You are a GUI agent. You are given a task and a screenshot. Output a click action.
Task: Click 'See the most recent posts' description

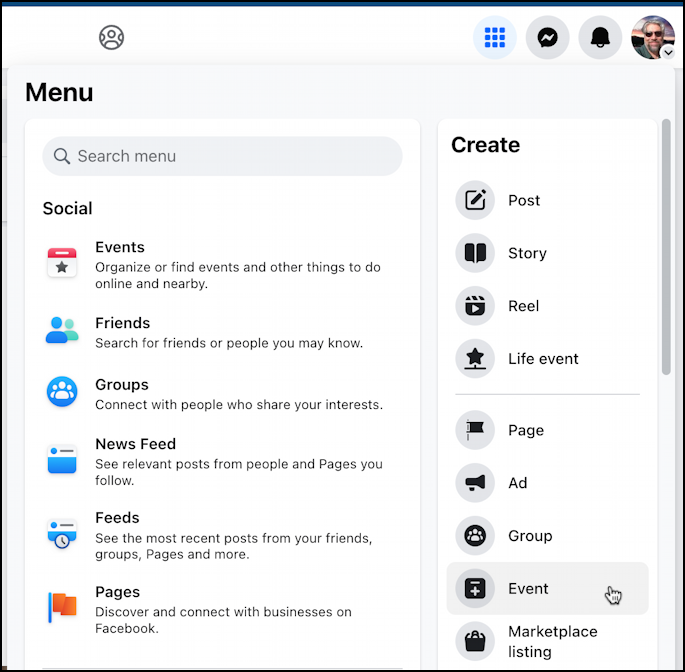234,546
